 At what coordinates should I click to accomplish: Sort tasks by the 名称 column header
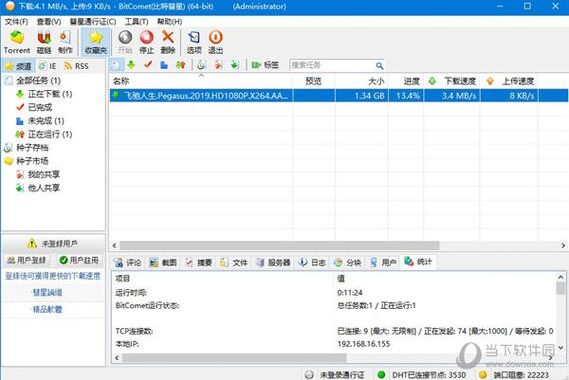pos(201,81)
